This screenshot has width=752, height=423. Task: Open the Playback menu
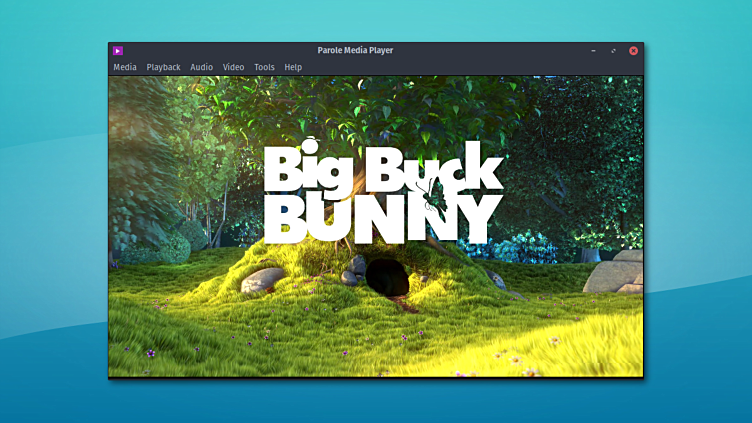163,67
